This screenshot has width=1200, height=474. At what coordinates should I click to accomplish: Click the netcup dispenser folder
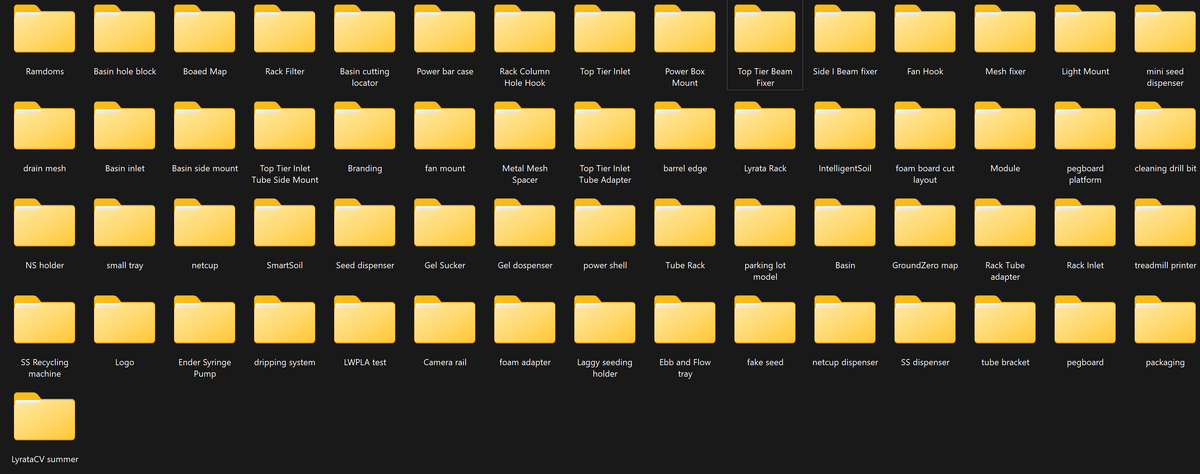[845, 319]
